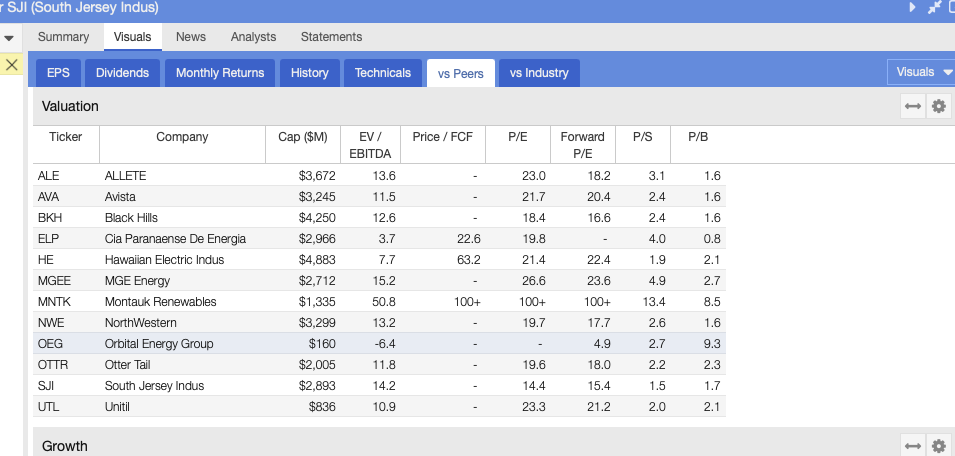955x456 pixels.
Task: Select Hawaiian Electric Price/FCF 63.2
Action: pos(467,260)
